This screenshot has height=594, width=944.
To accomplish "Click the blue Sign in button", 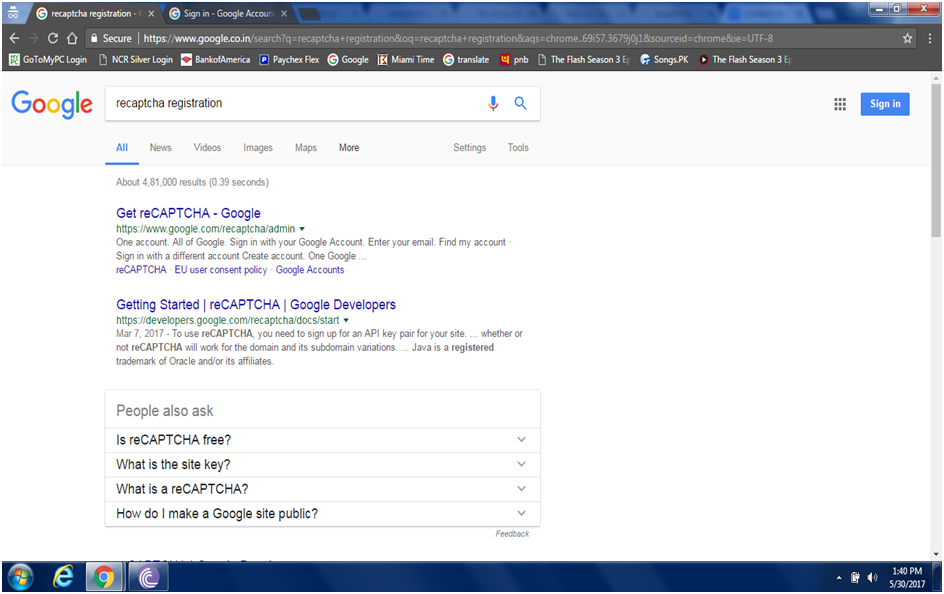I will point(884,104).
